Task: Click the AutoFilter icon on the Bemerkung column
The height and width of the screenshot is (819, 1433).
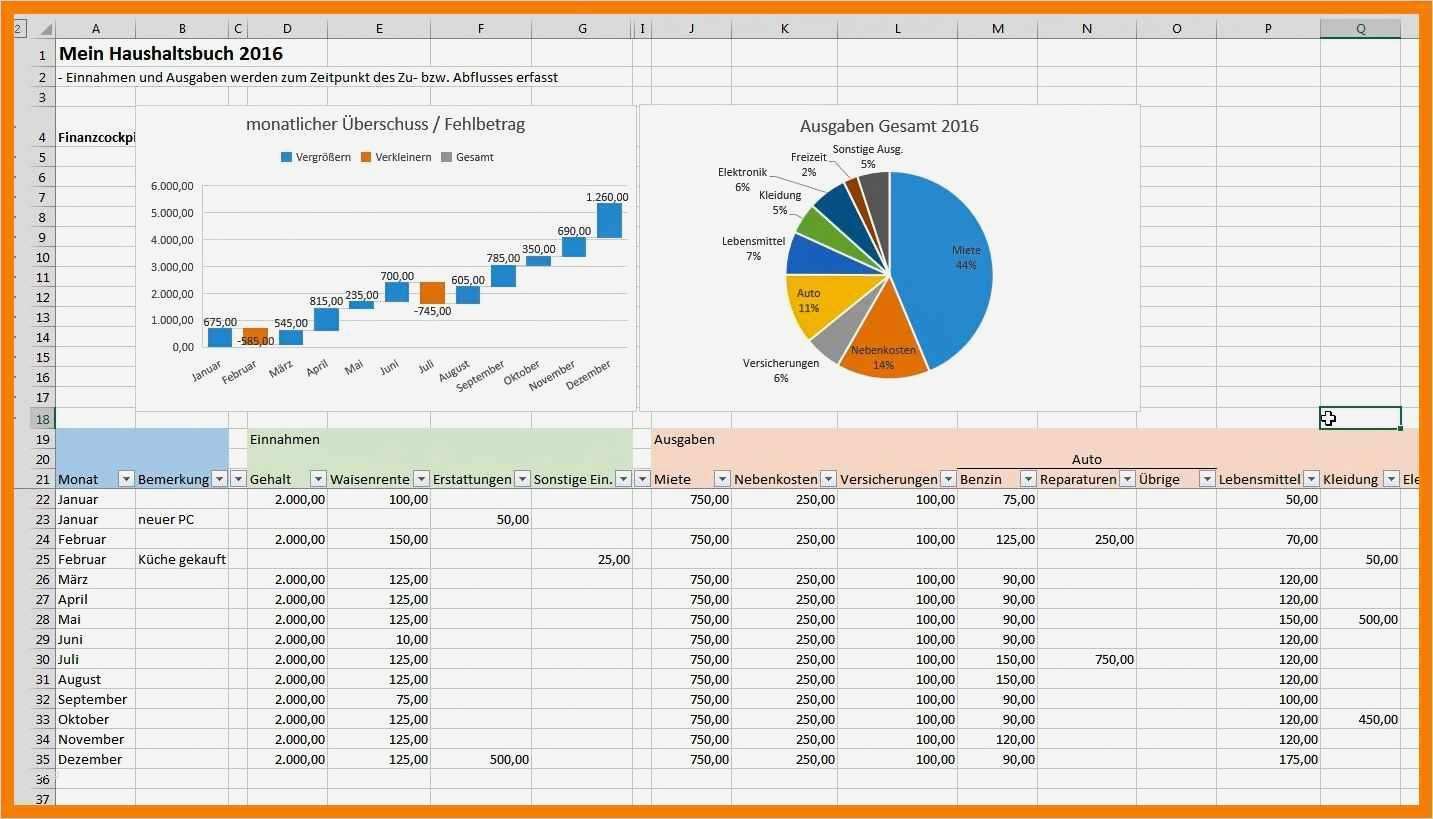Action: 219,479
